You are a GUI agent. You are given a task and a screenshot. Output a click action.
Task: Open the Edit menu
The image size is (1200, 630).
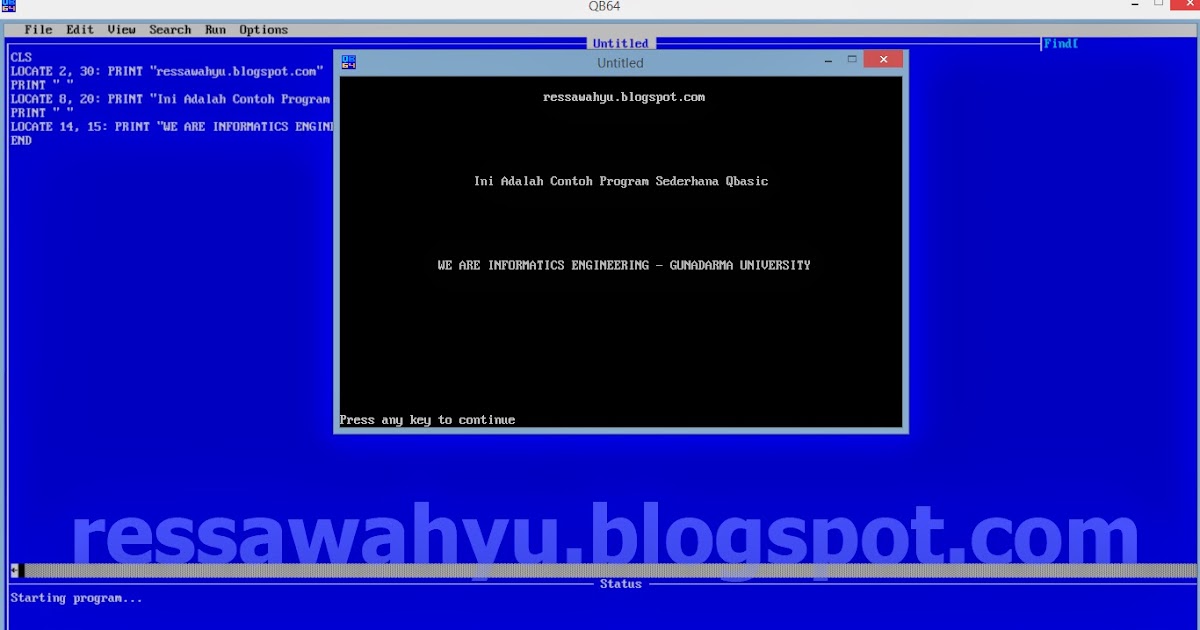pos(80,30)
